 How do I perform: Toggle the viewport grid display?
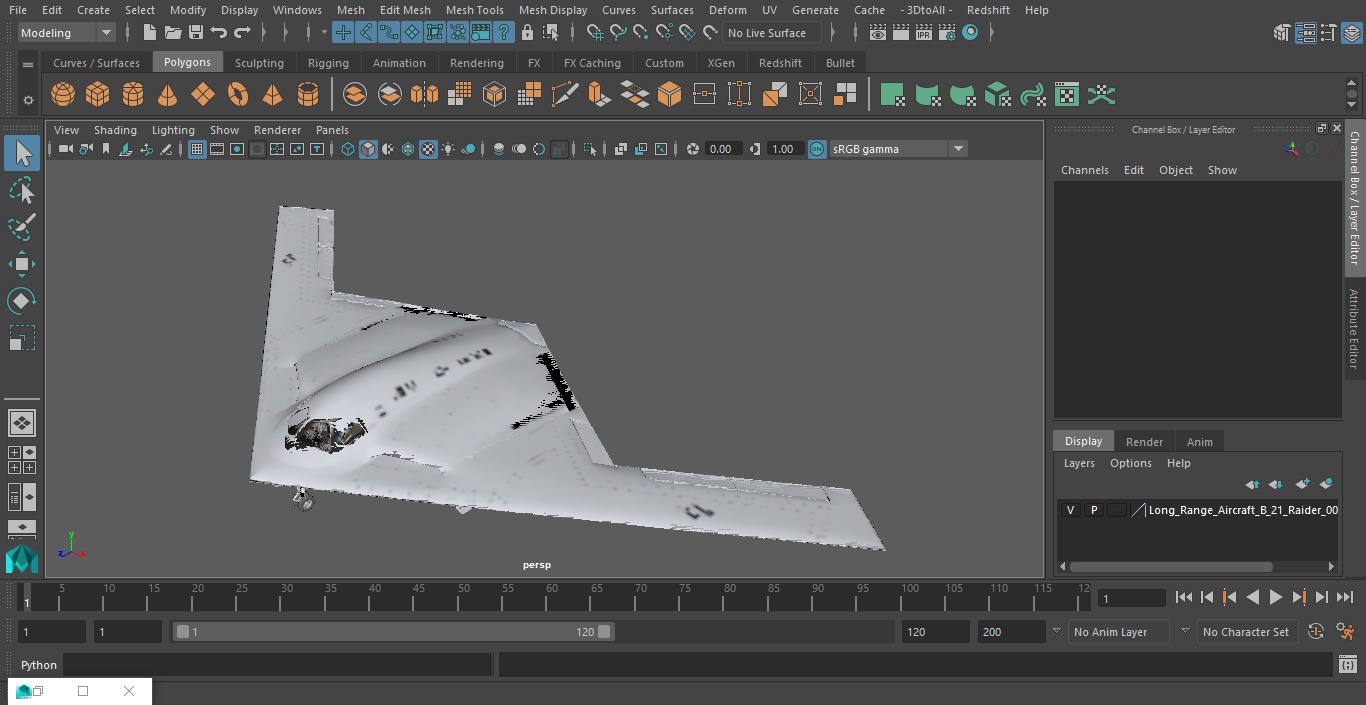(x=197, y=149)
